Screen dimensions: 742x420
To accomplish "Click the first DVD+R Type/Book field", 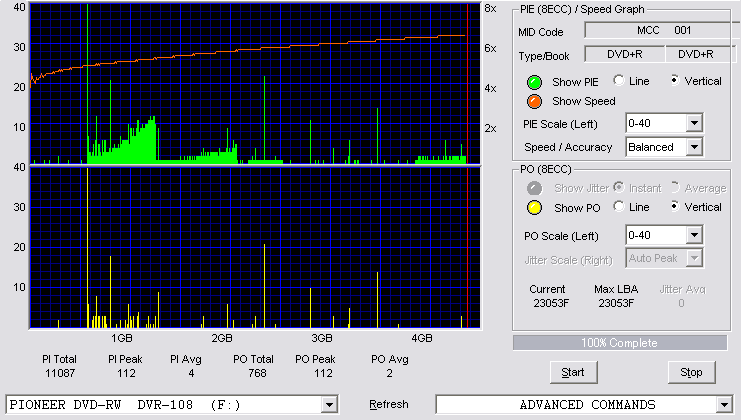I will click(x=625, y=54).
